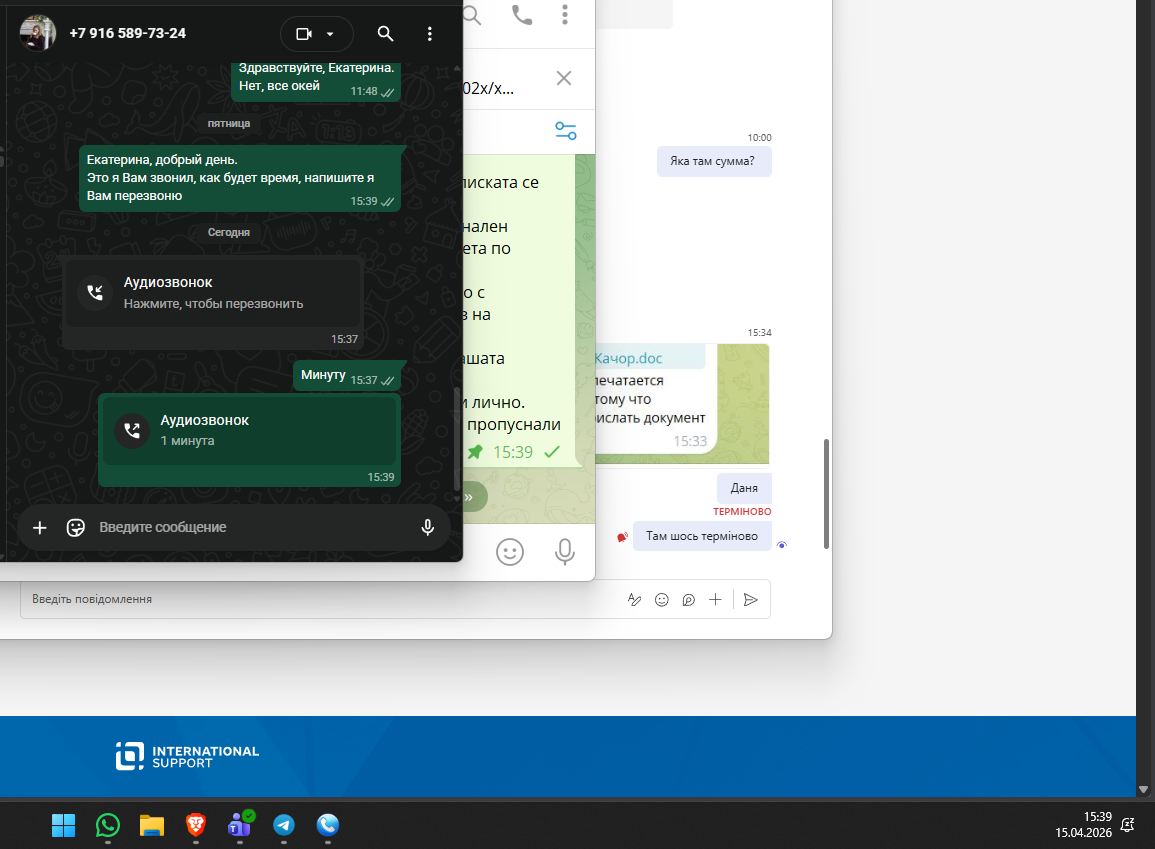Click the missed call phone icon

click(95, 293)
